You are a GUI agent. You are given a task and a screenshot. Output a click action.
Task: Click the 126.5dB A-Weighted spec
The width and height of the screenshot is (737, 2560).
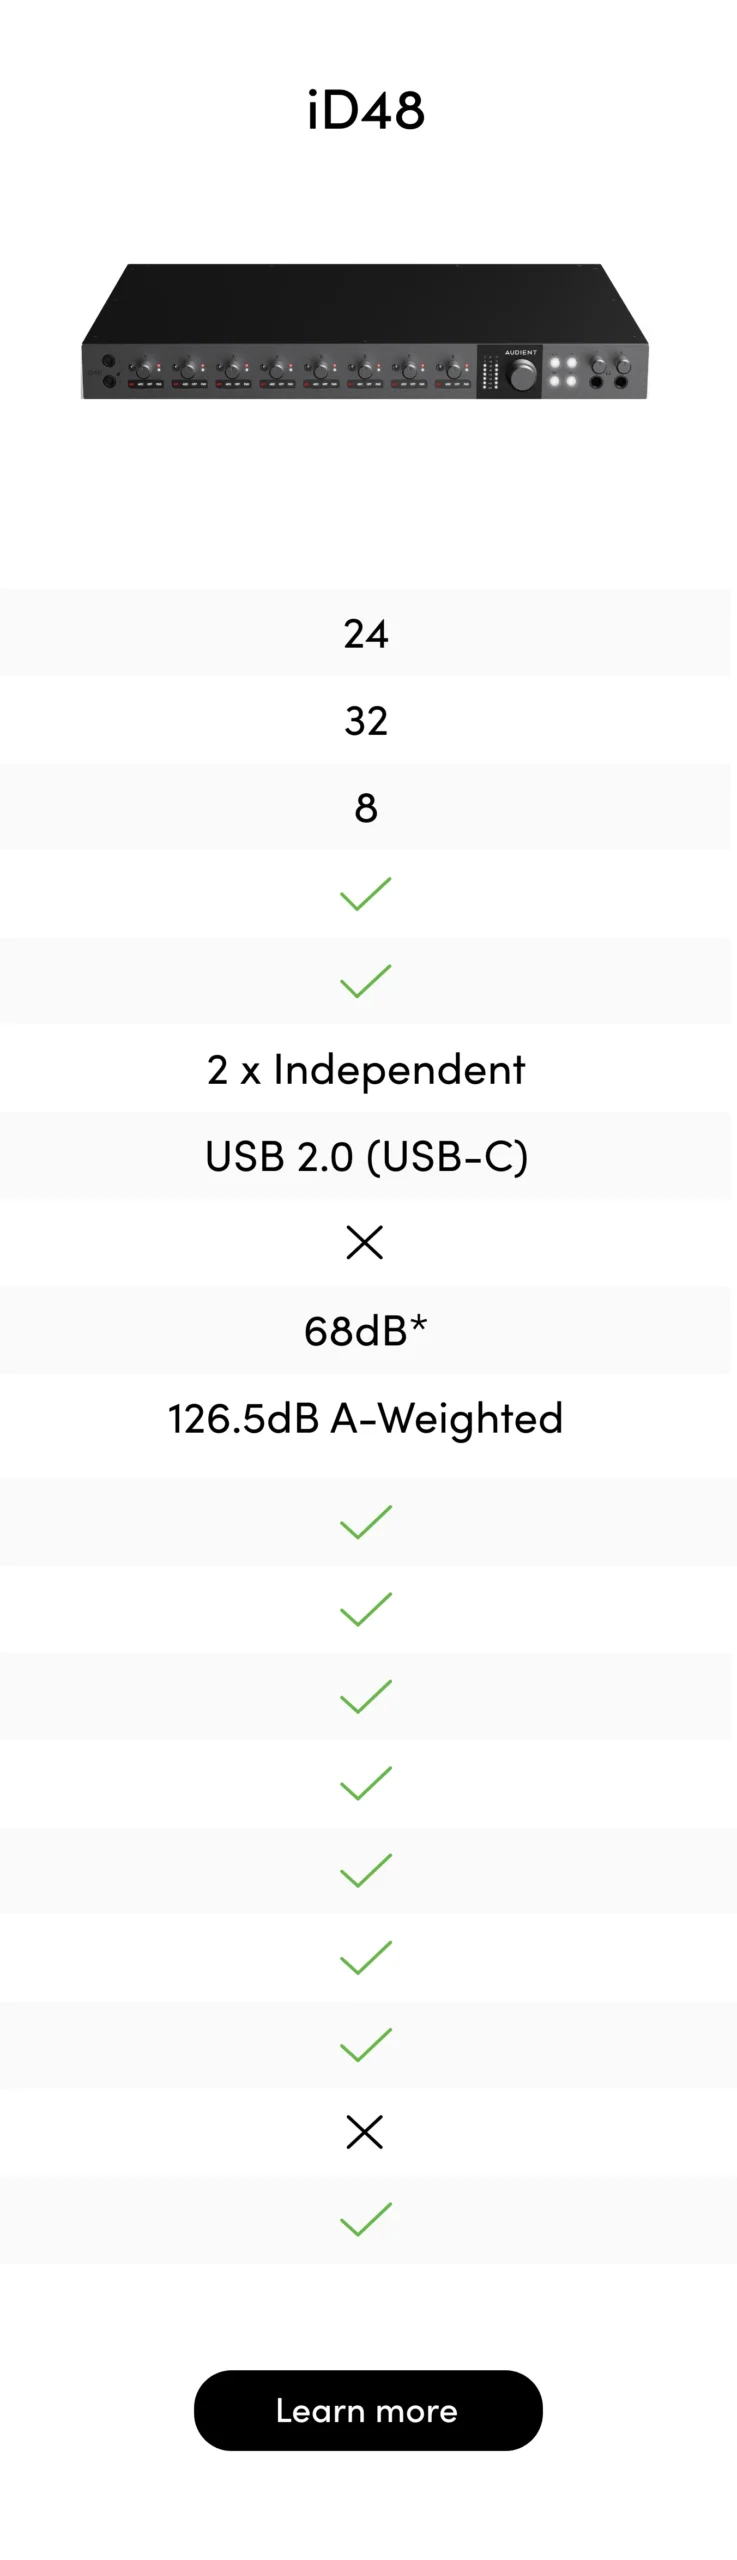[x=366, y=1418]
